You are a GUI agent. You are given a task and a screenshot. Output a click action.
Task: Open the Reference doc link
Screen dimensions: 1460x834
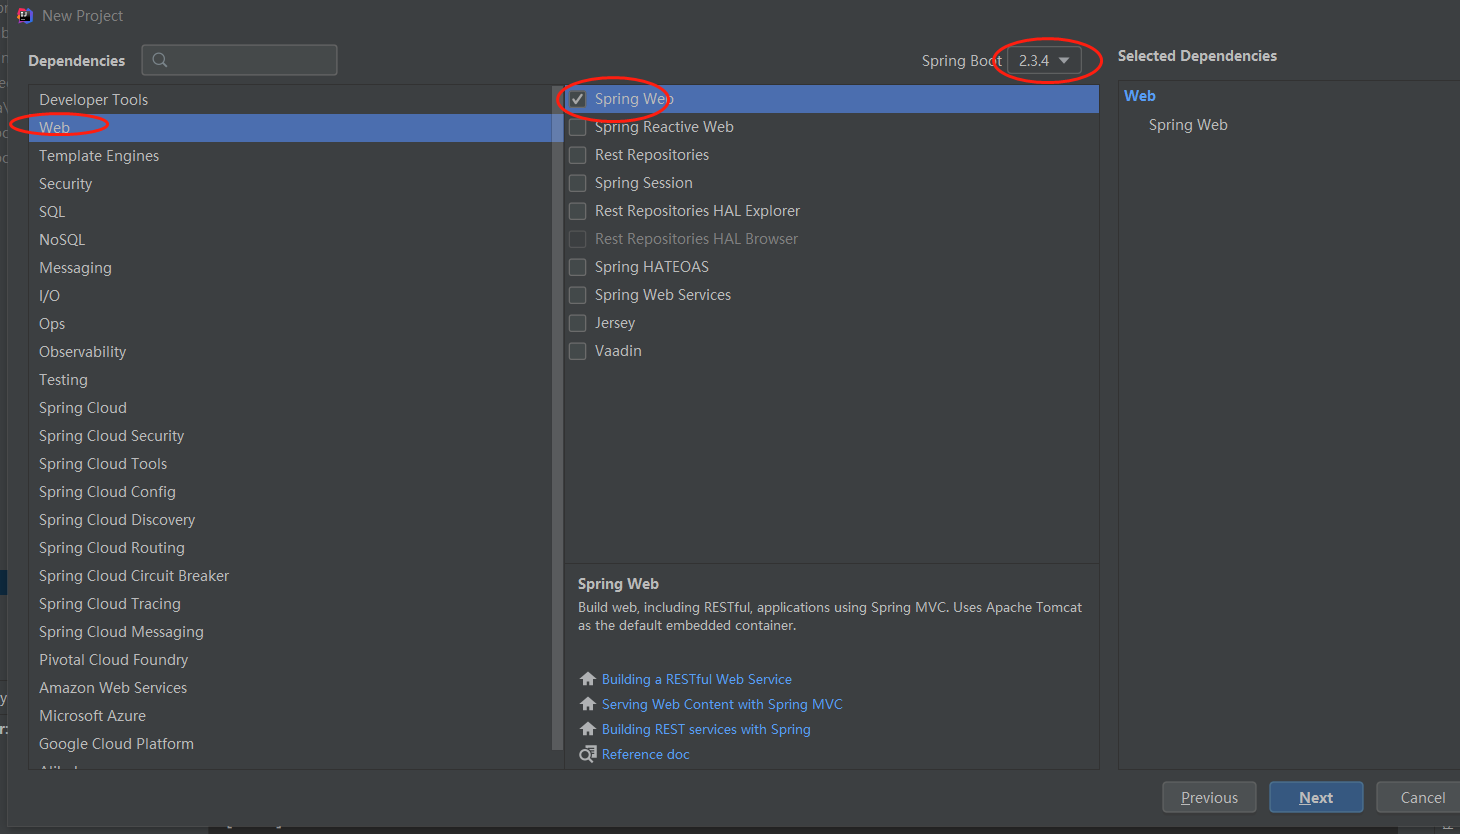[x=646, y=754]
